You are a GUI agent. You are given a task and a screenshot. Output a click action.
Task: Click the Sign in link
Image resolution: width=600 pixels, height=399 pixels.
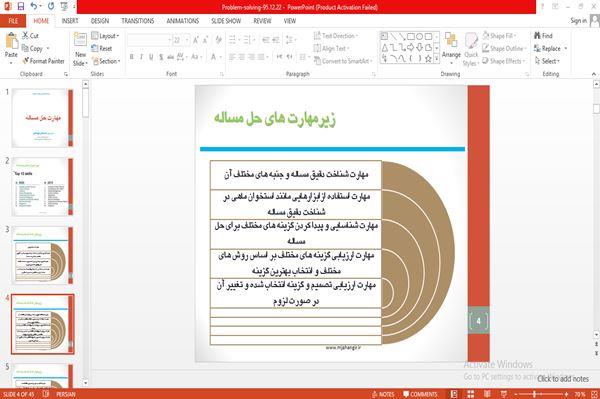pyautogui.click(x=578, y=21)
